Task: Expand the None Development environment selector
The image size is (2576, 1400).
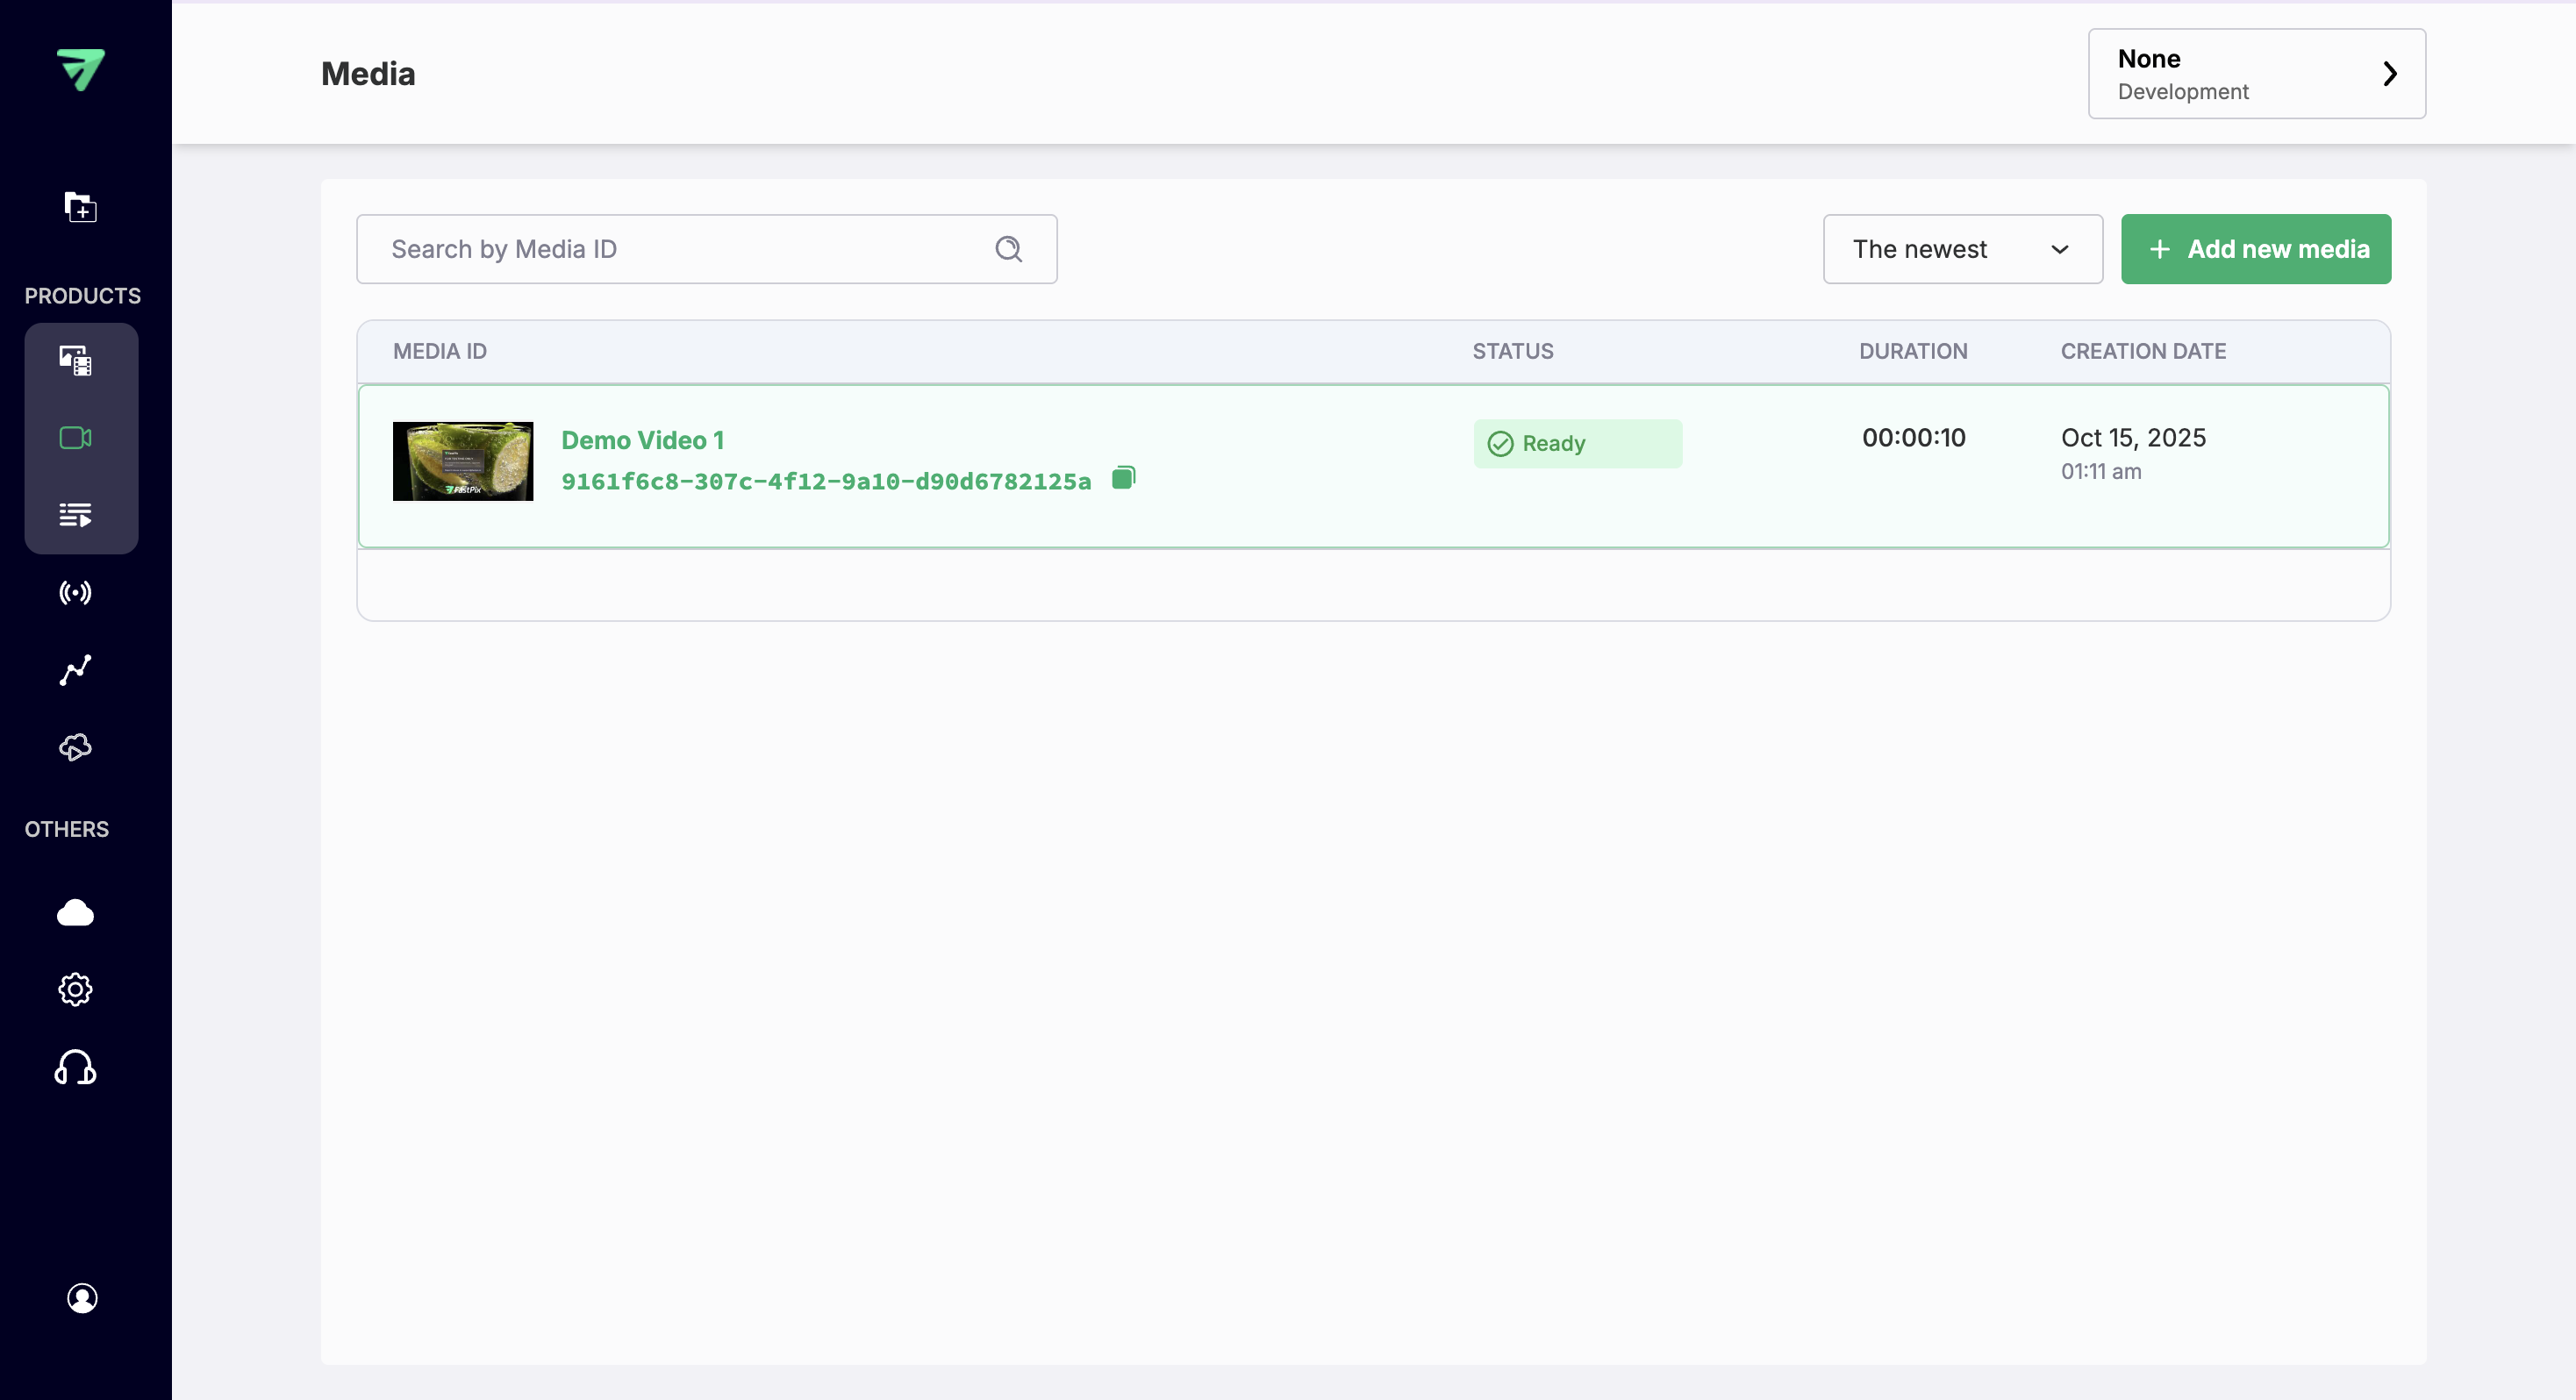Action: (2256, 73)
